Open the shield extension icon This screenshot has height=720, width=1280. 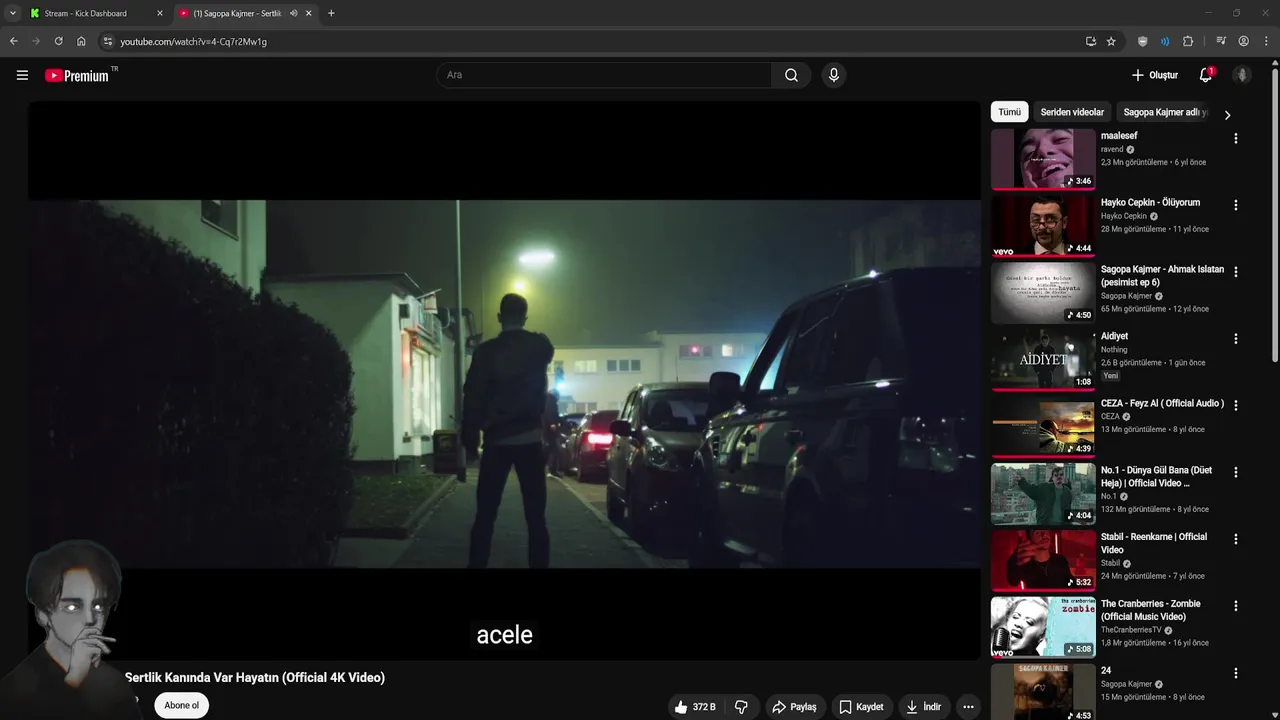point(1143,41)
